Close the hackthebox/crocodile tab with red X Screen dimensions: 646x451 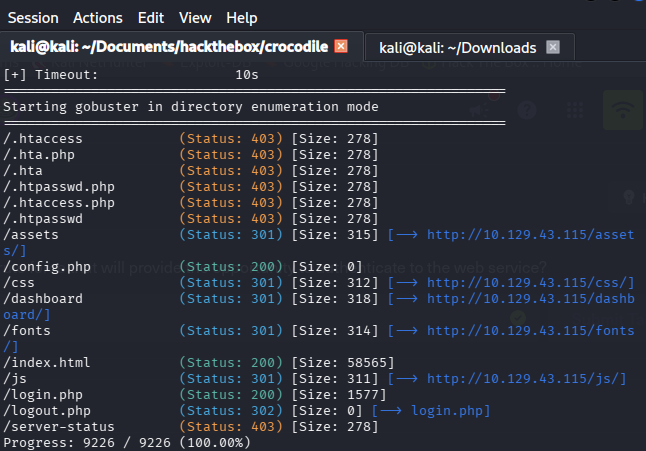pyautogui.click(x=341, y=46)
